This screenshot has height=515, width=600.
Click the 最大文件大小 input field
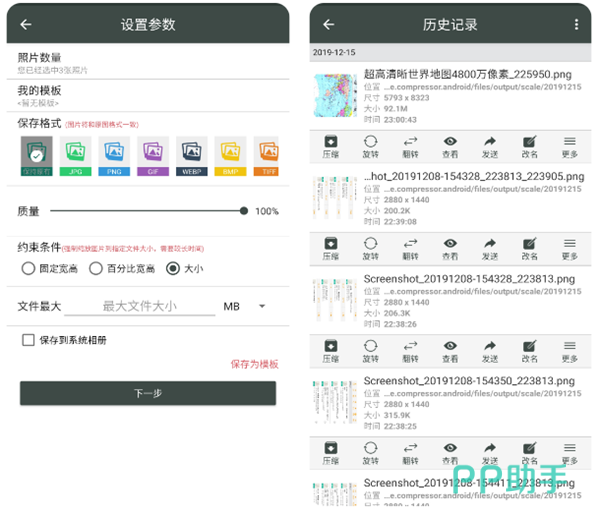point(139,306)
